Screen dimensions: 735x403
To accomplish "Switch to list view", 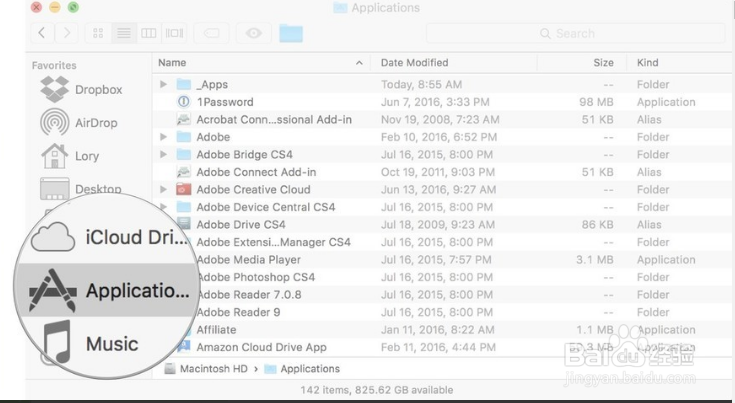I will [124, 33].
